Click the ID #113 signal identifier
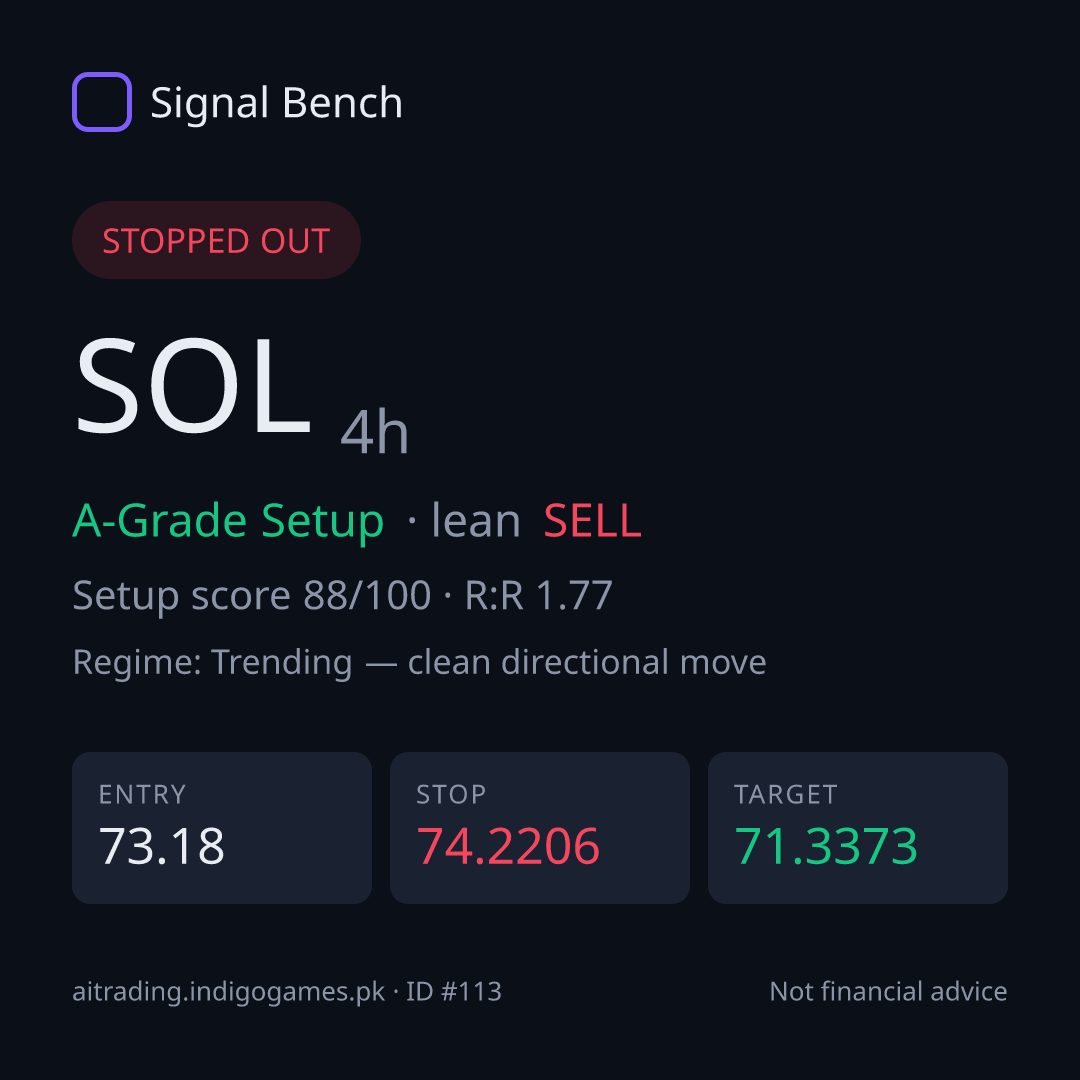The width and height of the screenshot is (1080, 1080). point(453,991)
